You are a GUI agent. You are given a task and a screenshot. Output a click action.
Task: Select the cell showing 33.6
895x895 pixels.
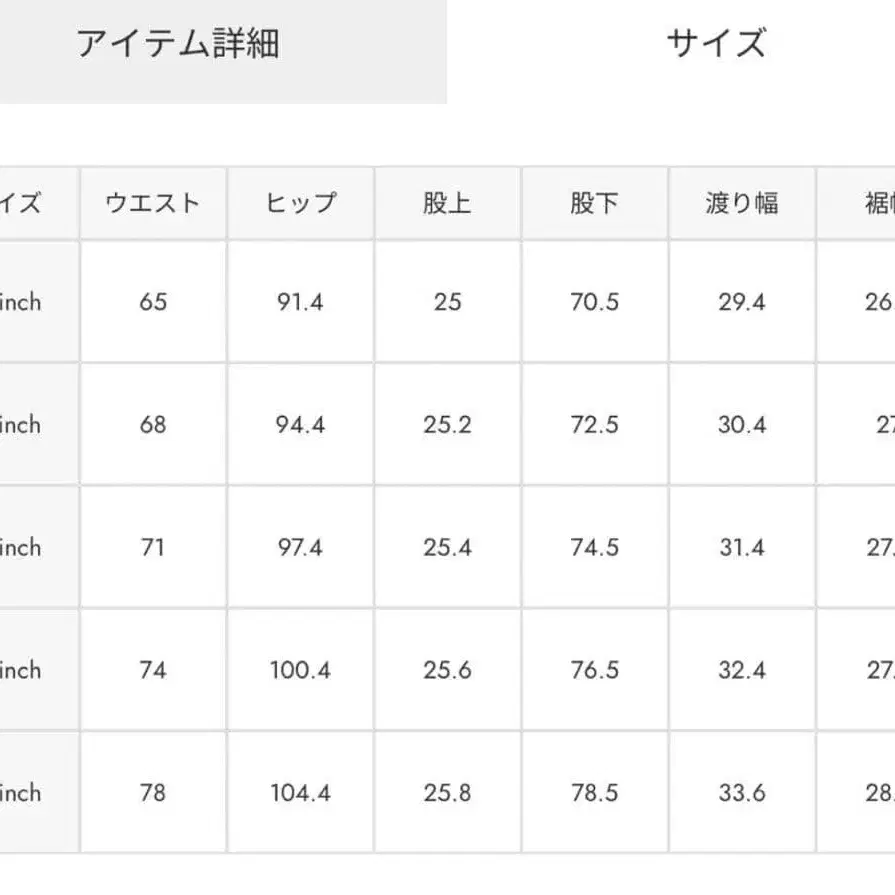(x=741, y=793)
